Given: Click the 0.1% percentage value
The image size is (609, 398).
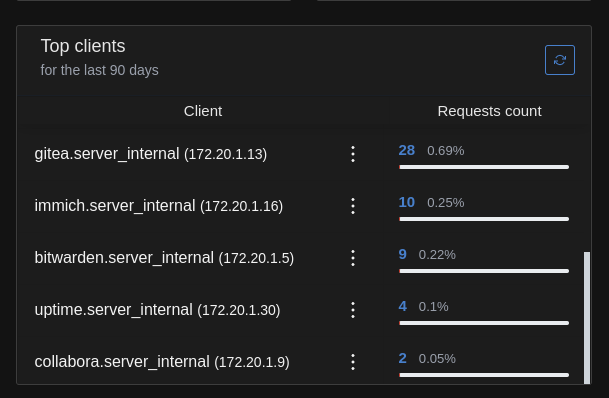Looking at the screenshot, I should point(433,307).
